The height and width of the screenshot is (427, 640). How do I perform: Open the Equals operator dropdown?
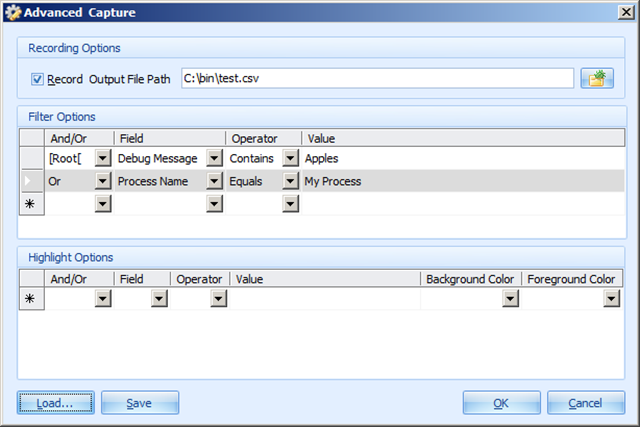point(290,181)
